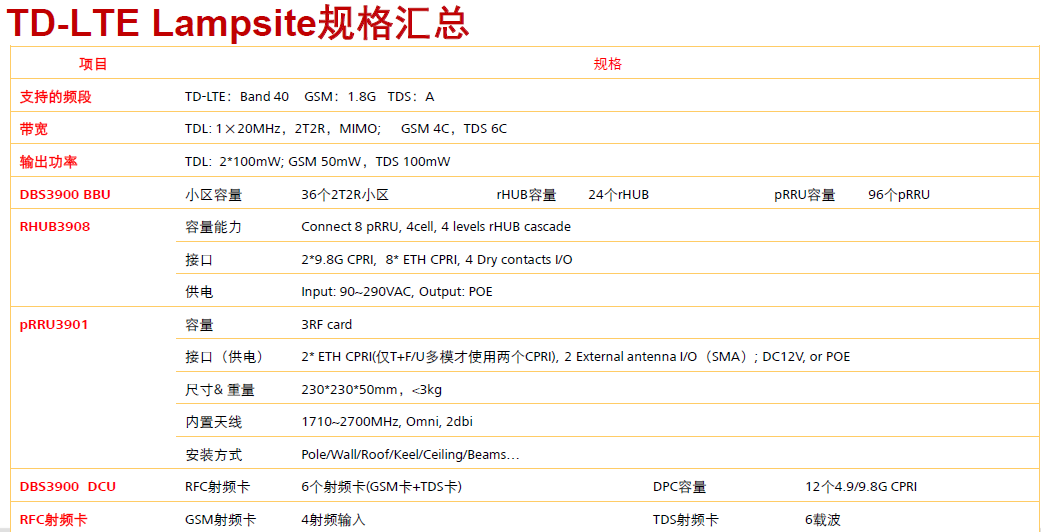This screenshot has width=1041, height=532.
Task: Click the row label "支持的频段"
Action: click(x=56, y=97)
